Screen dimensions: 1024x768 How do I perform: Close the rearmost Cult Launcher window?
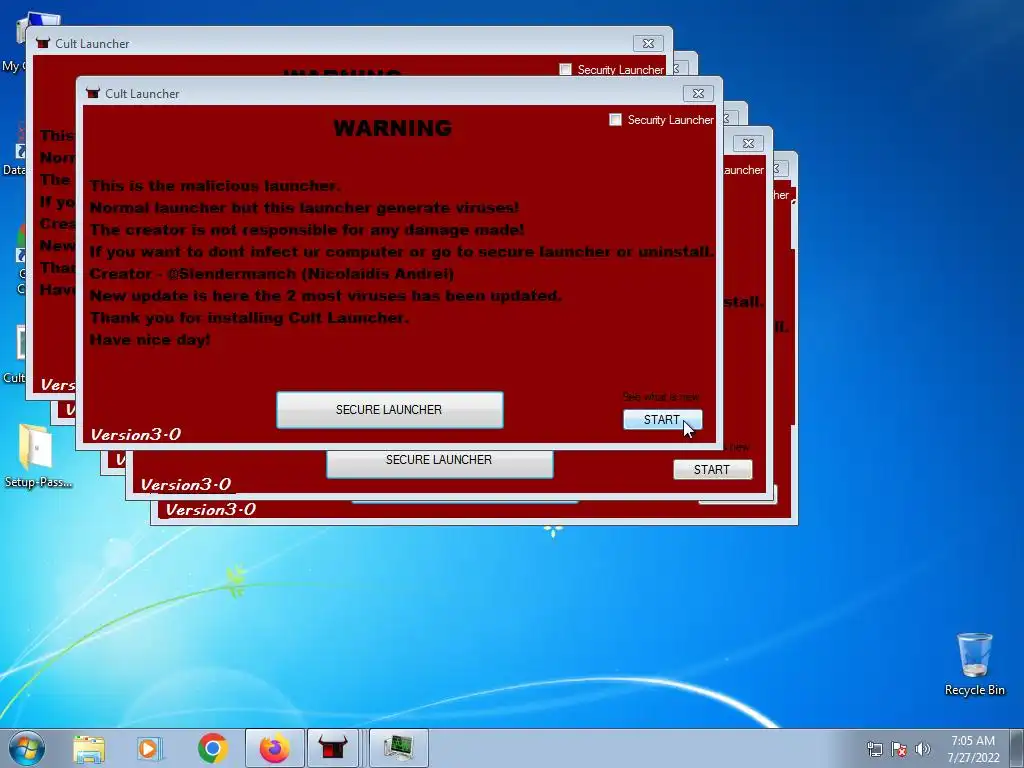coord(648,44)
